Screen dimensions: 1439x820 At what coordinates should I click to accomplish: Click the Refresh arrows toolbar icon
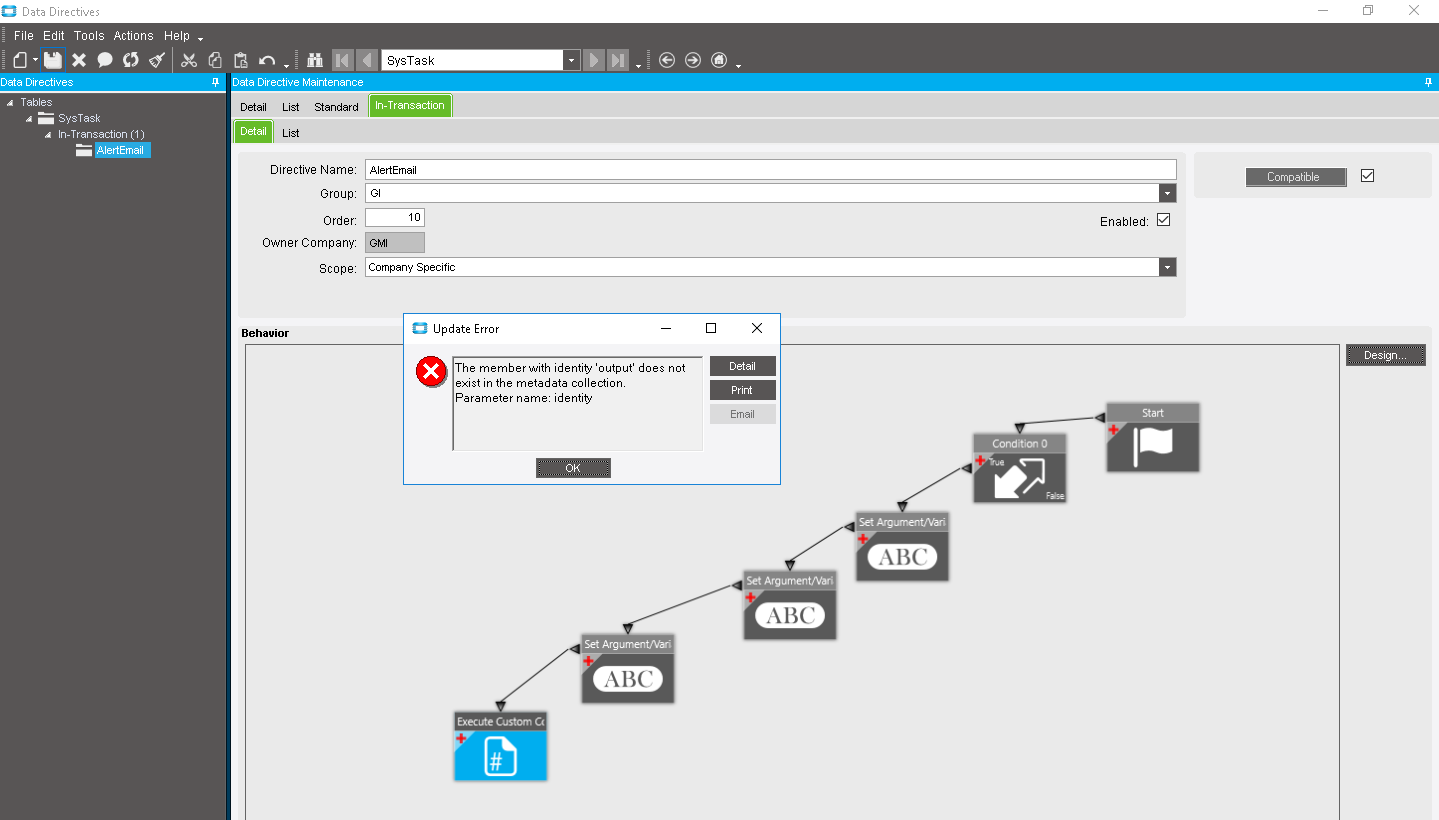pyautogui.click(x=131, y=60)
